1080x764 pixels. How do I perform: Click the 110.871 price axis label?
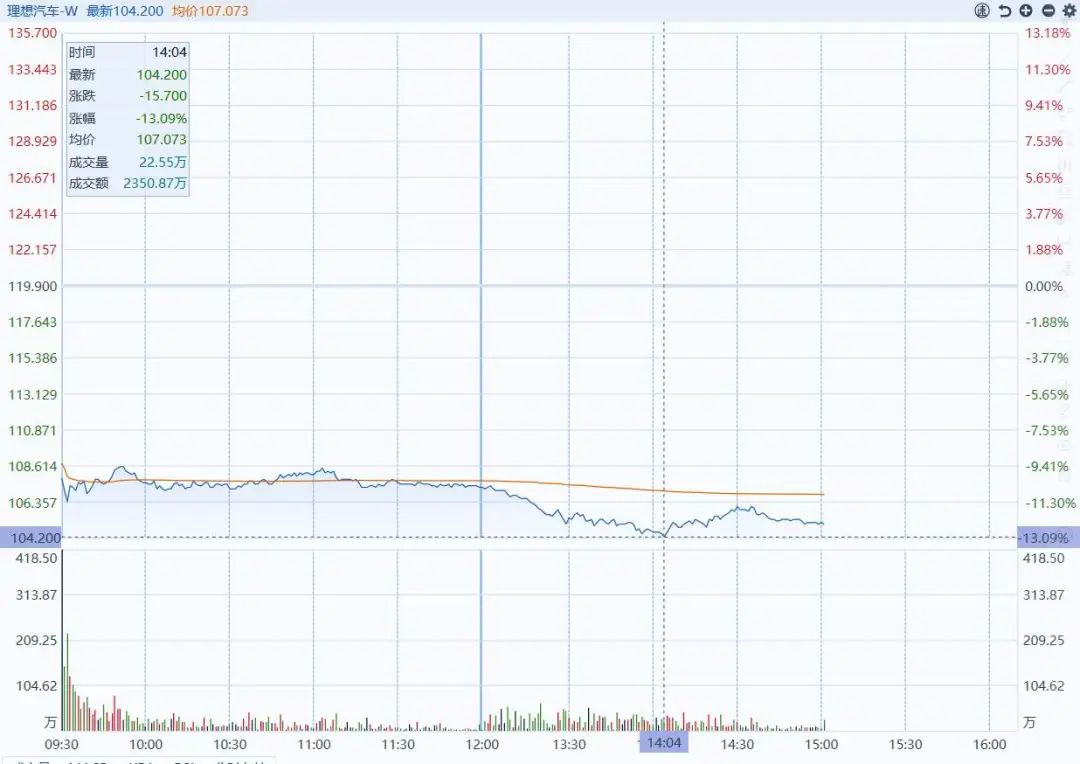click(32, 430)
